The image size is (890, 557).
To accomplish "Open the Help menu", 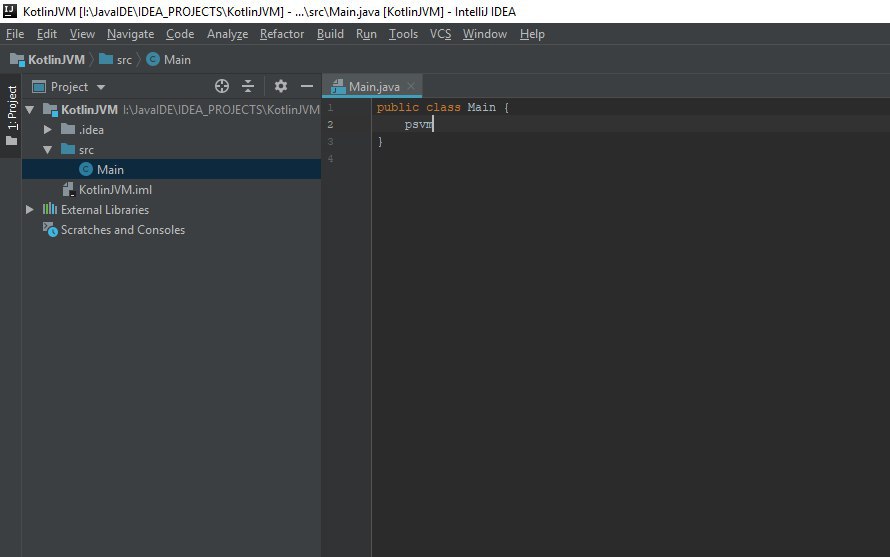I will [x=532, y=34].
